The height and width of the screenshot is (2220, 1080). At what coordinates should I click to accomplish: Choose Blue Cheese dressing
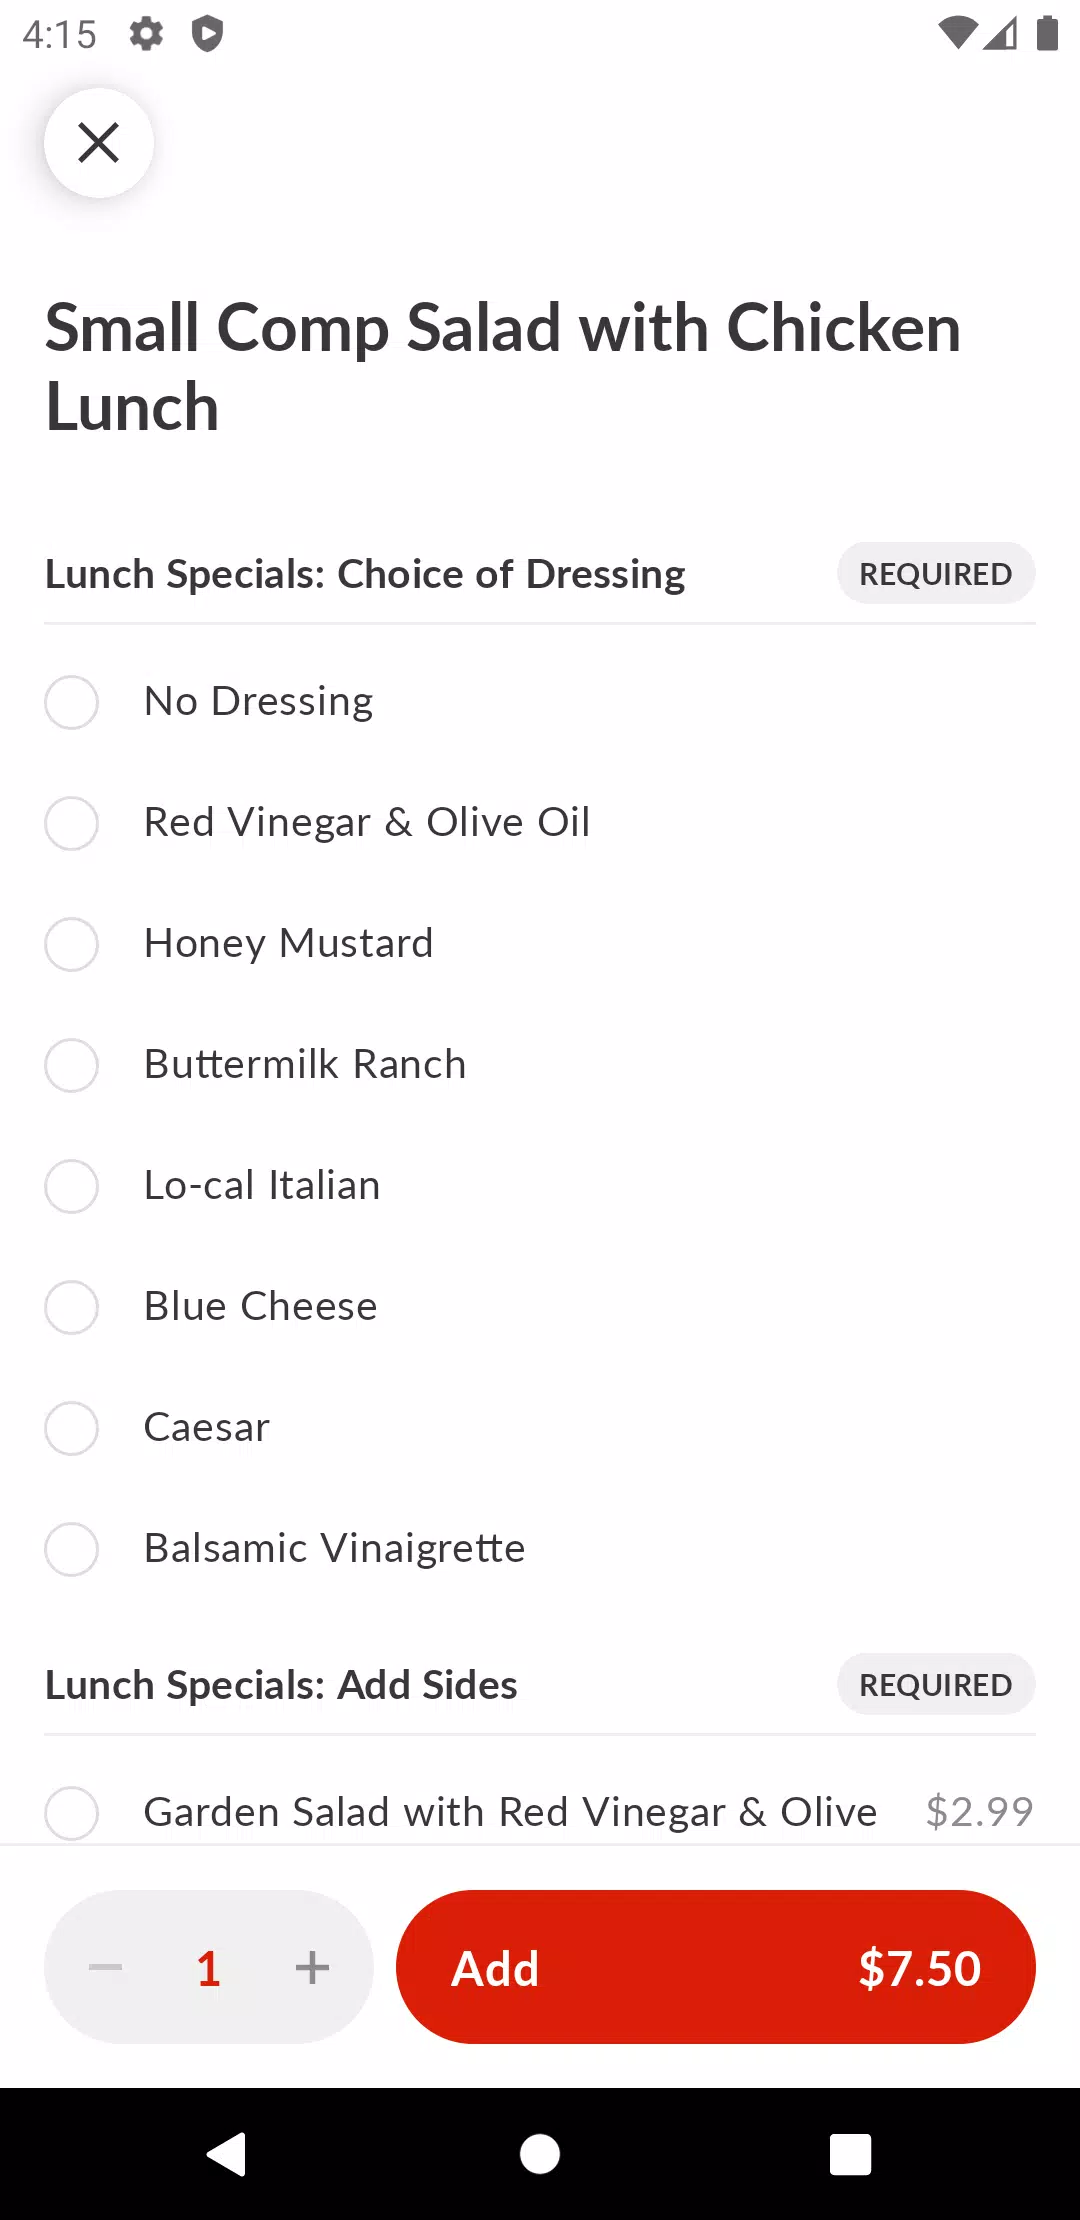coord(540,1307)
